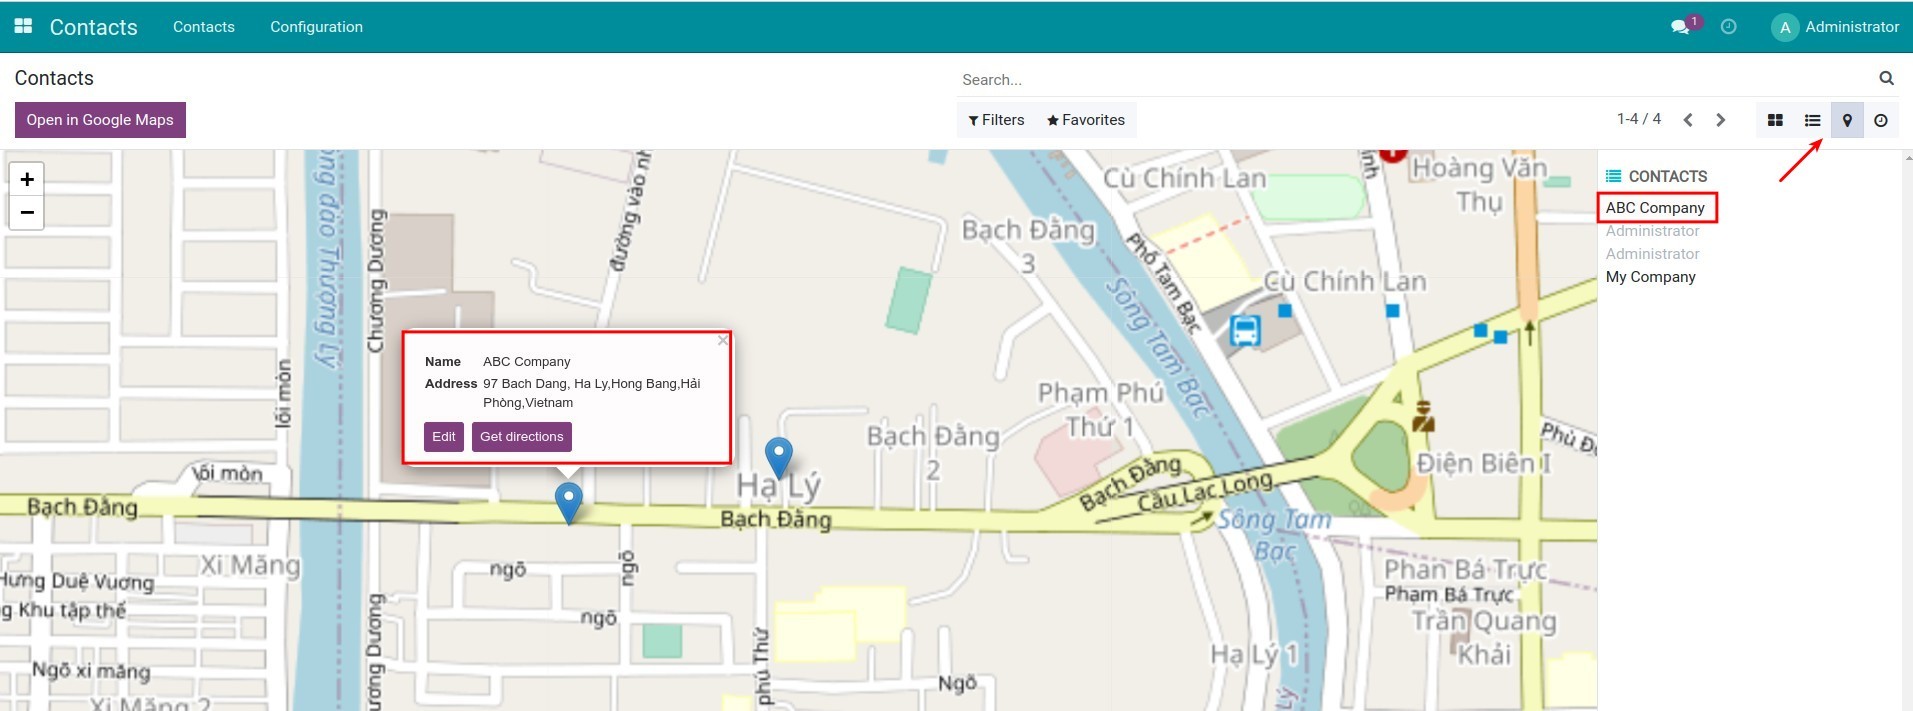Screen dimensions: 1913x711
Task: Zoom out on the map
Action: (x=27, y=212)
